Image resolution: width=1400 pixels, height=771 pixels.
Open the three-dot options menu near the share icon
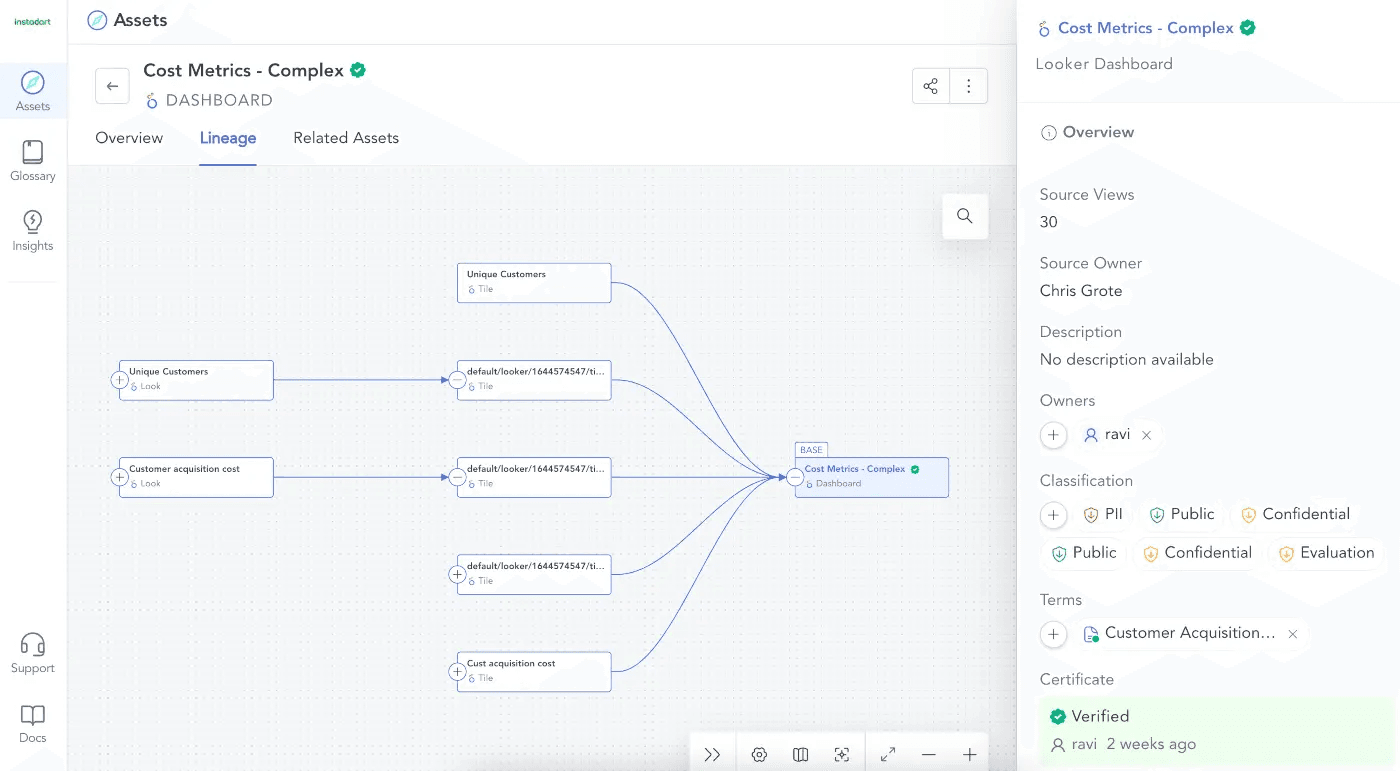[968, 86]
